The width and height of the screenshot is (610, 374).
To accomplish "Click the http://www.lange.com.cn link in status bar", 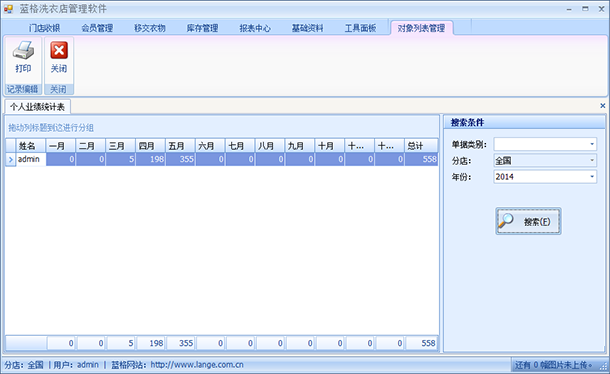I will click(197, 365).
